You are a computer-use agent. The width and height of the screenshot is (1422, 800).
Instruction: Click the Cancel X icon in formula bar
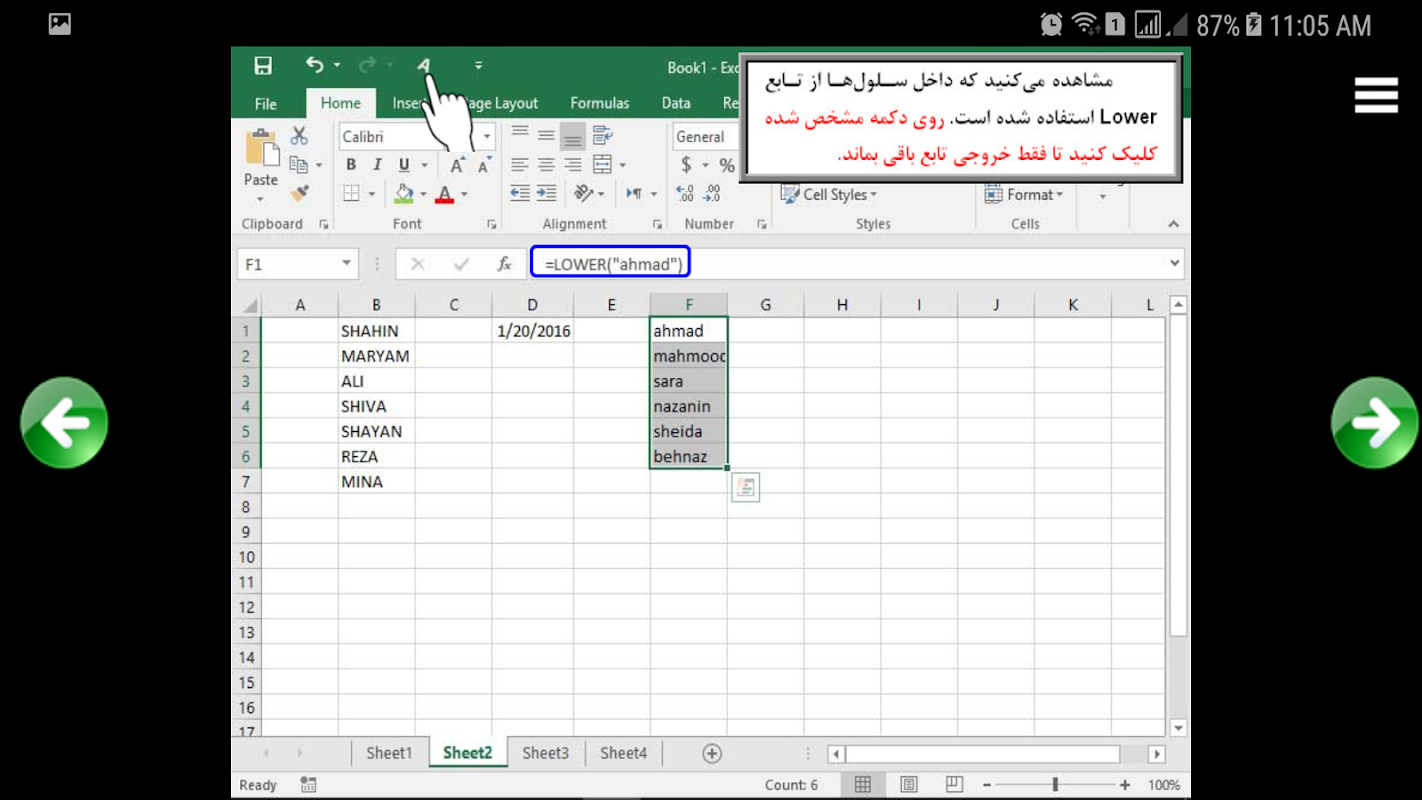coord(418,264)
